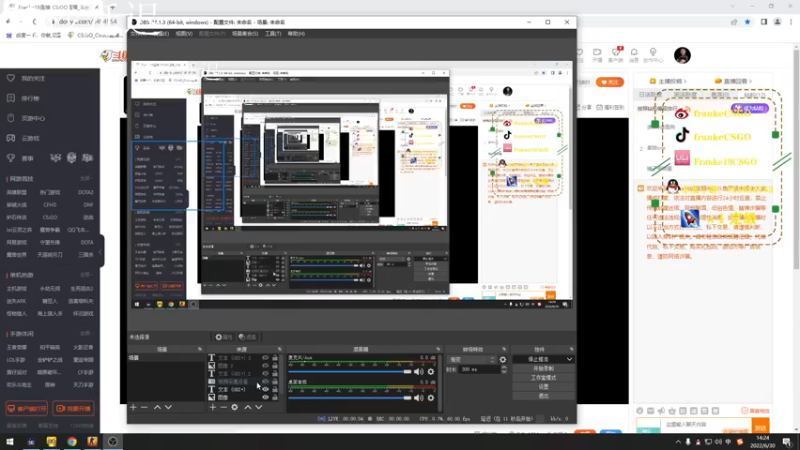This screenshot has width=800, height=450.
Task: Move the scene down with arrow icon
Action: (168, 407)
